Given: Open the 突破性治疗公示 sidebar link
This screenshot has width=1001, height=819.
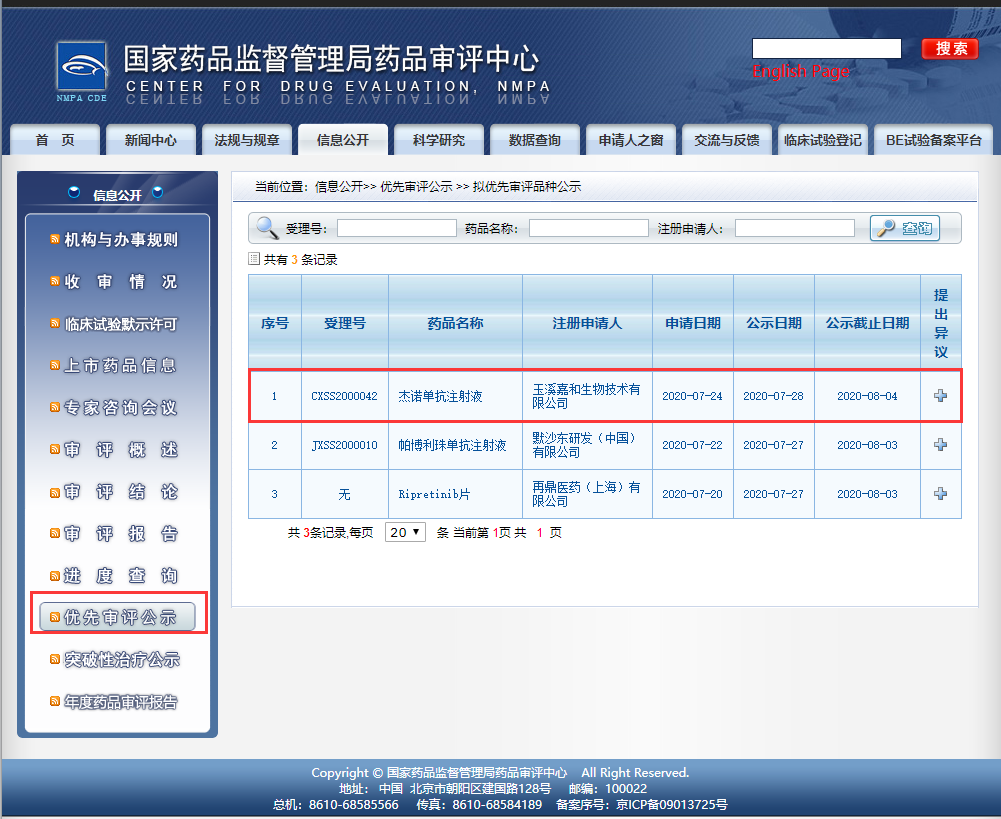Looking at the screenshot, I should pyautogui.click(x=120, y=659).
